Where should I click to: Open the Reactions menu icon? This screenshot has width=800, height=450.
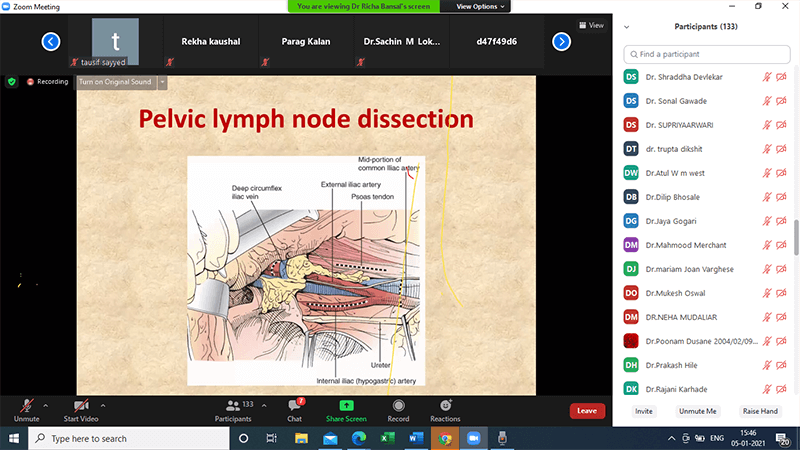(445, 406)
